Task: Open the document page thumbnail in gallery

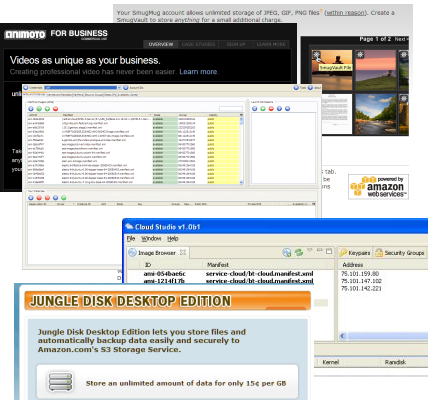Action: point(334,114)
